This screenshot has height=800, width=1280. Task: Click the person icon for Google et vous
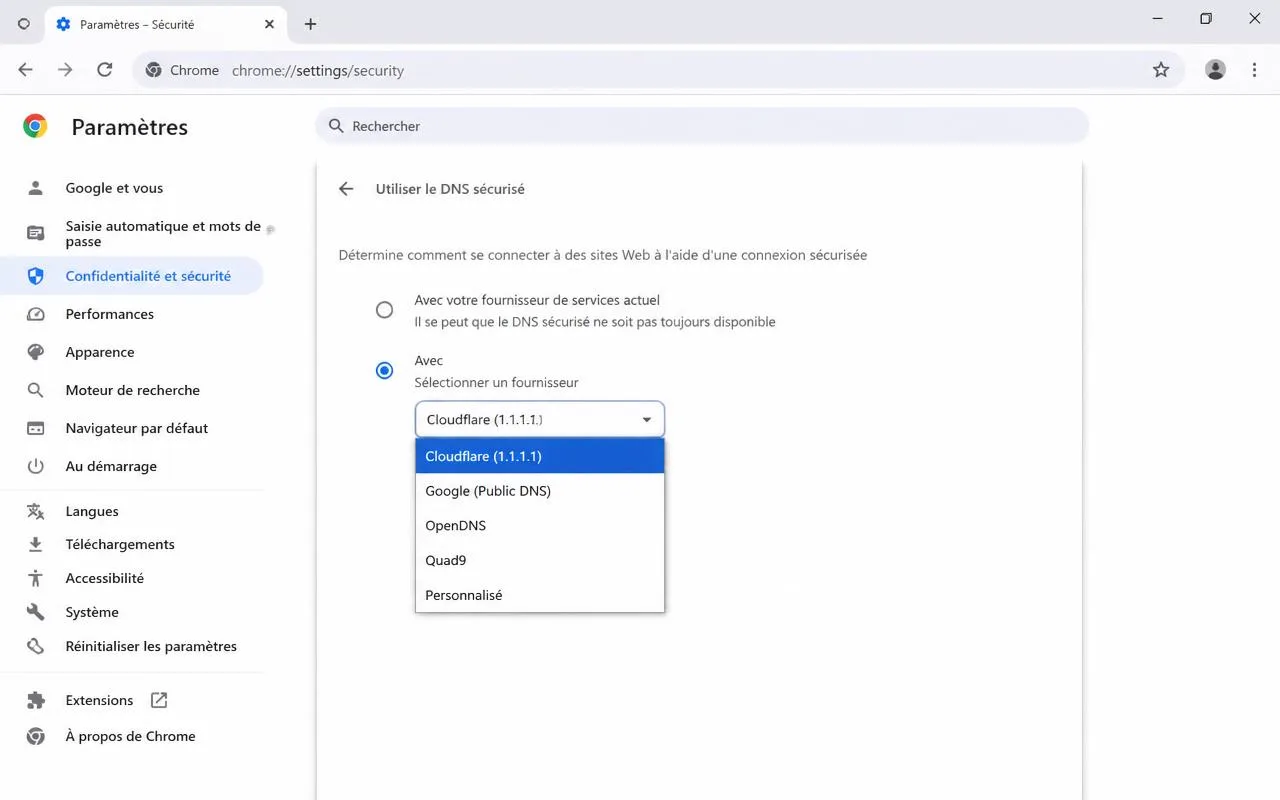pos(36,188)
